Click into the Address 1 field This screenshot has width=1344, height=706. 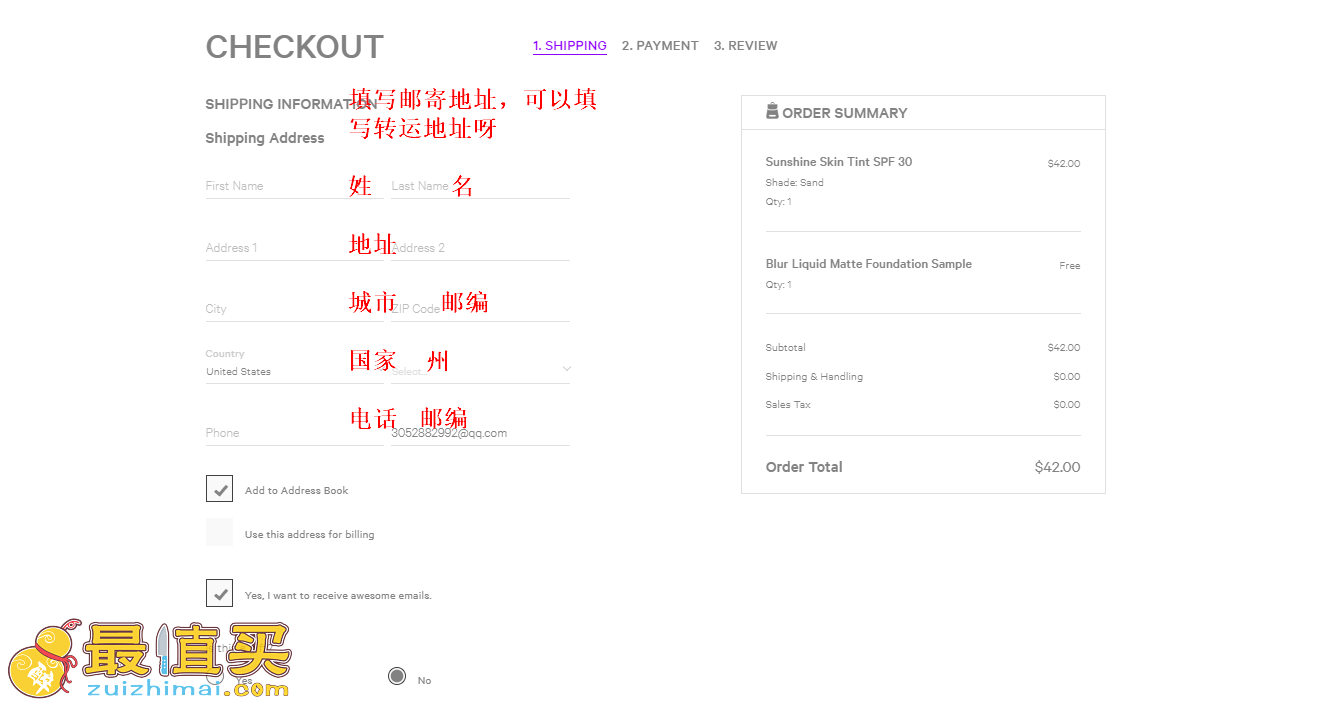pos(295,248)
